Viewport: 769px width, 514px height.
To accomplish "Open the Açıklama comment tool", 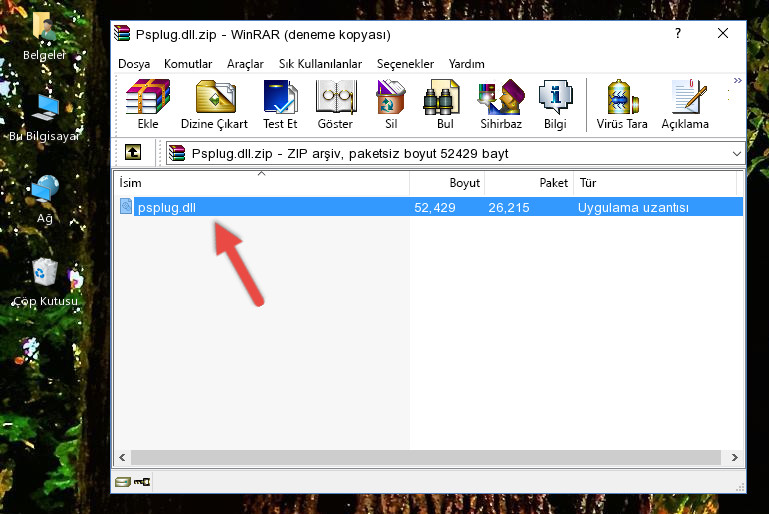I will click(685, 104).
